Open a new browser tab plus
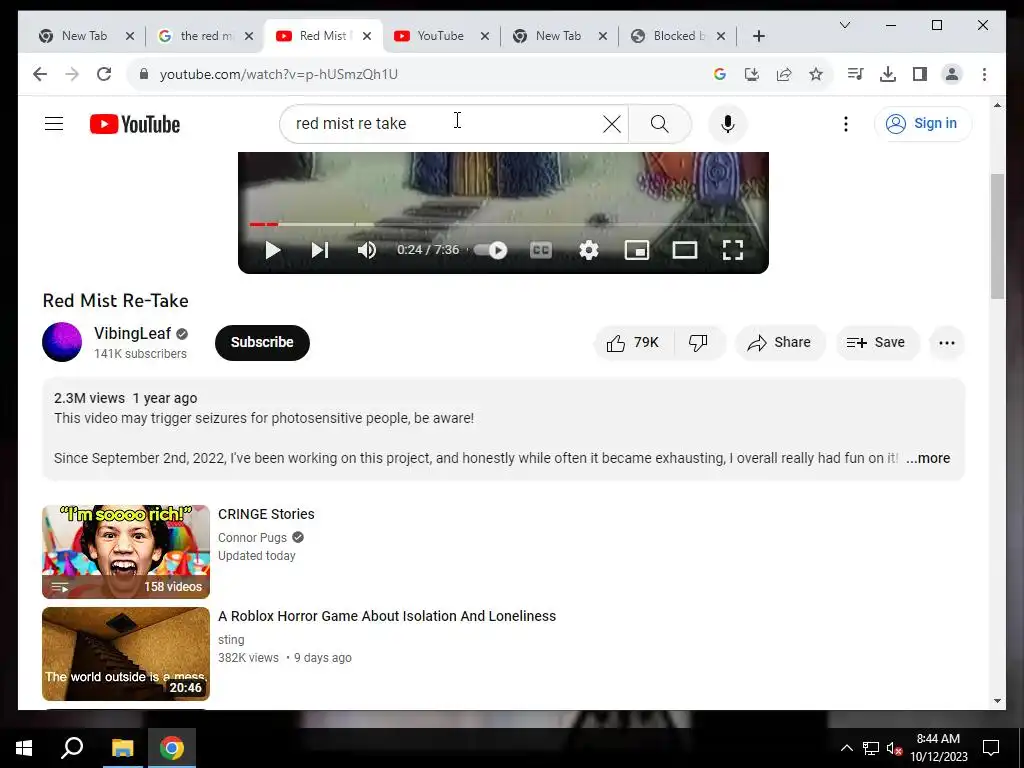Image resolution: width=1024 pixels, height=768 pixels. click(758, 36)
